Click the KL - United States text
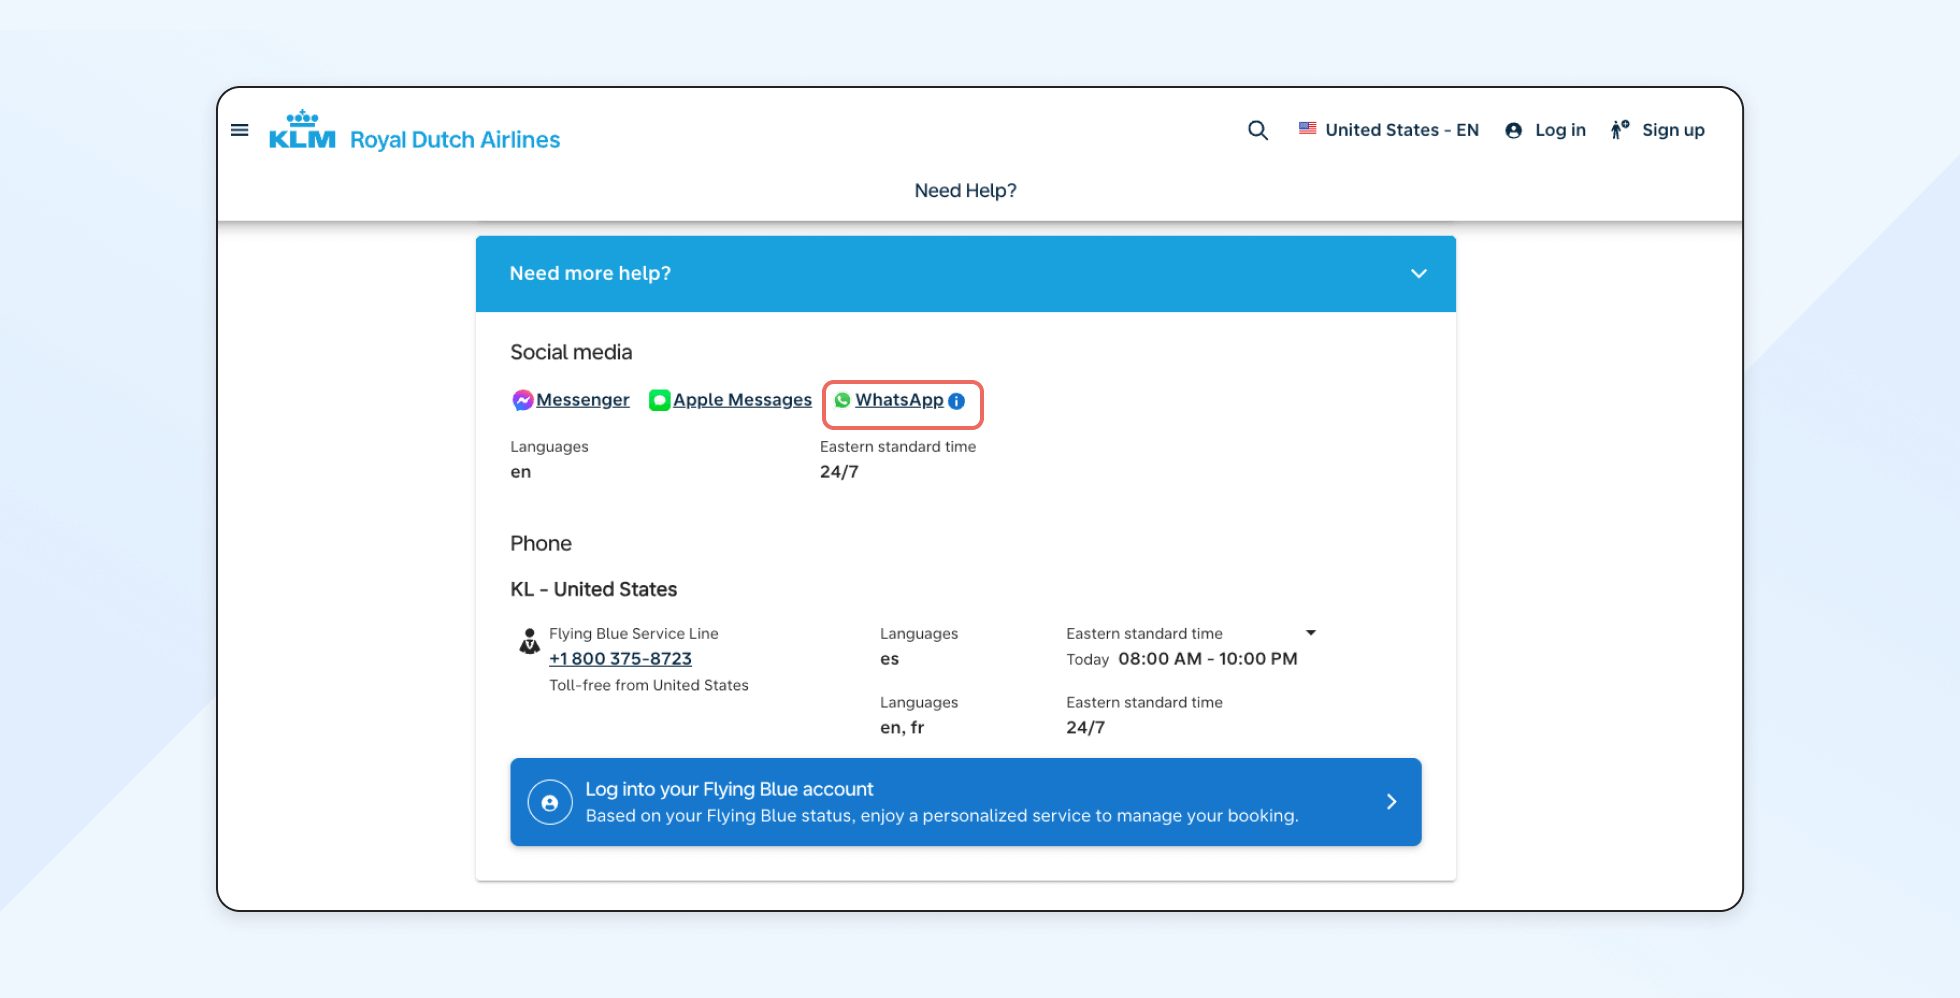The image size is (1960, 998). tap(594, 590)
